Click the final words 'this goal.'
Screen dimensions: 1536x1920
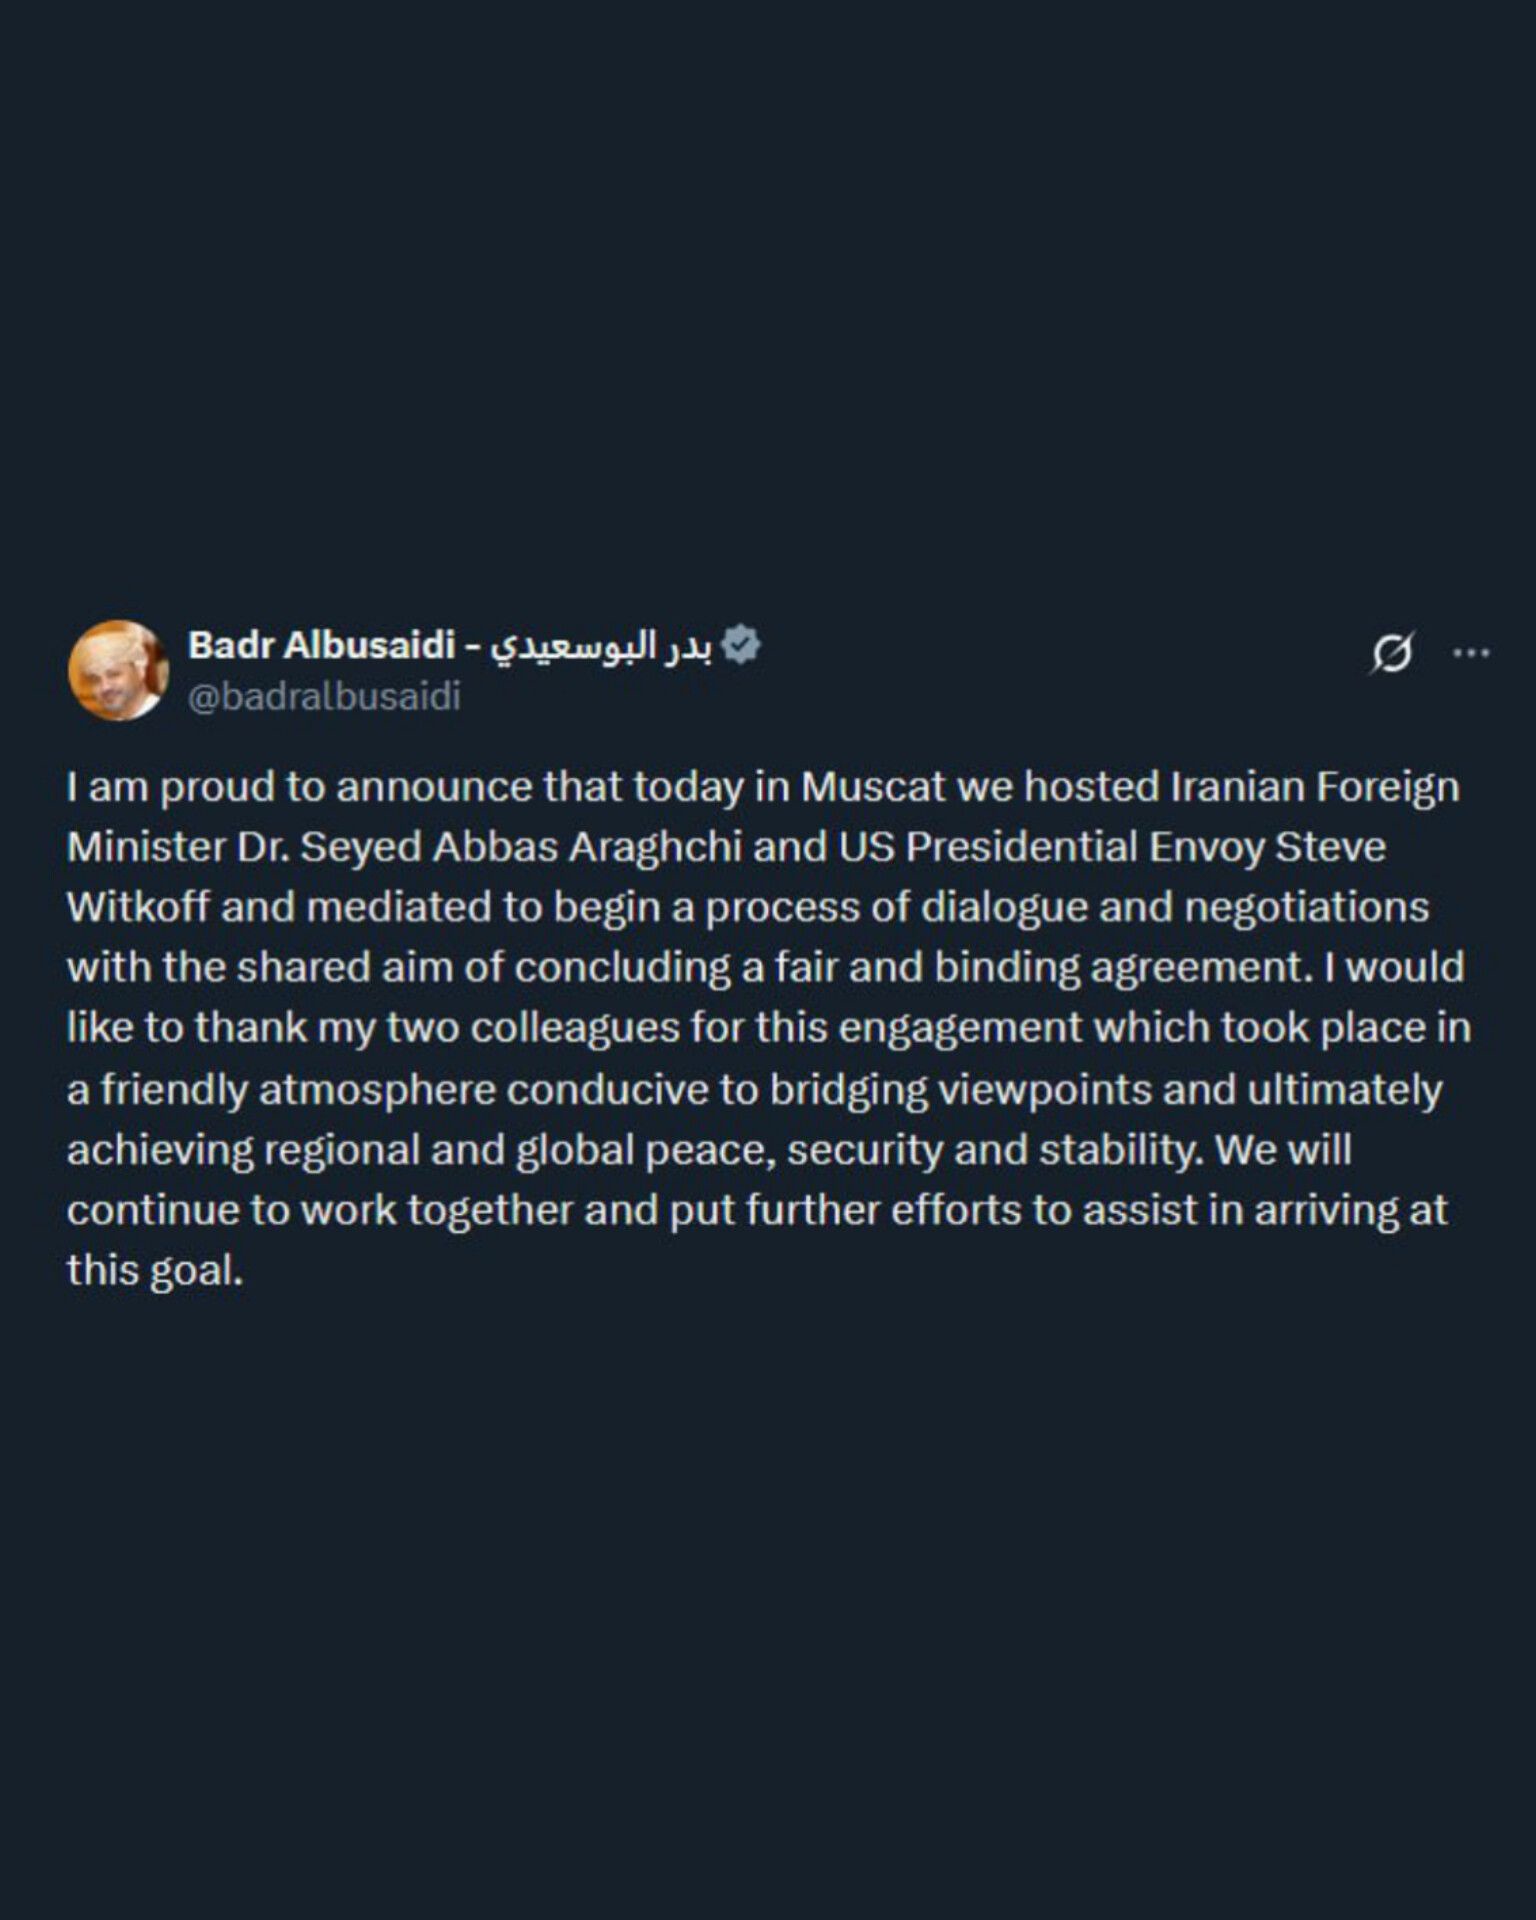coord(155,1271)
